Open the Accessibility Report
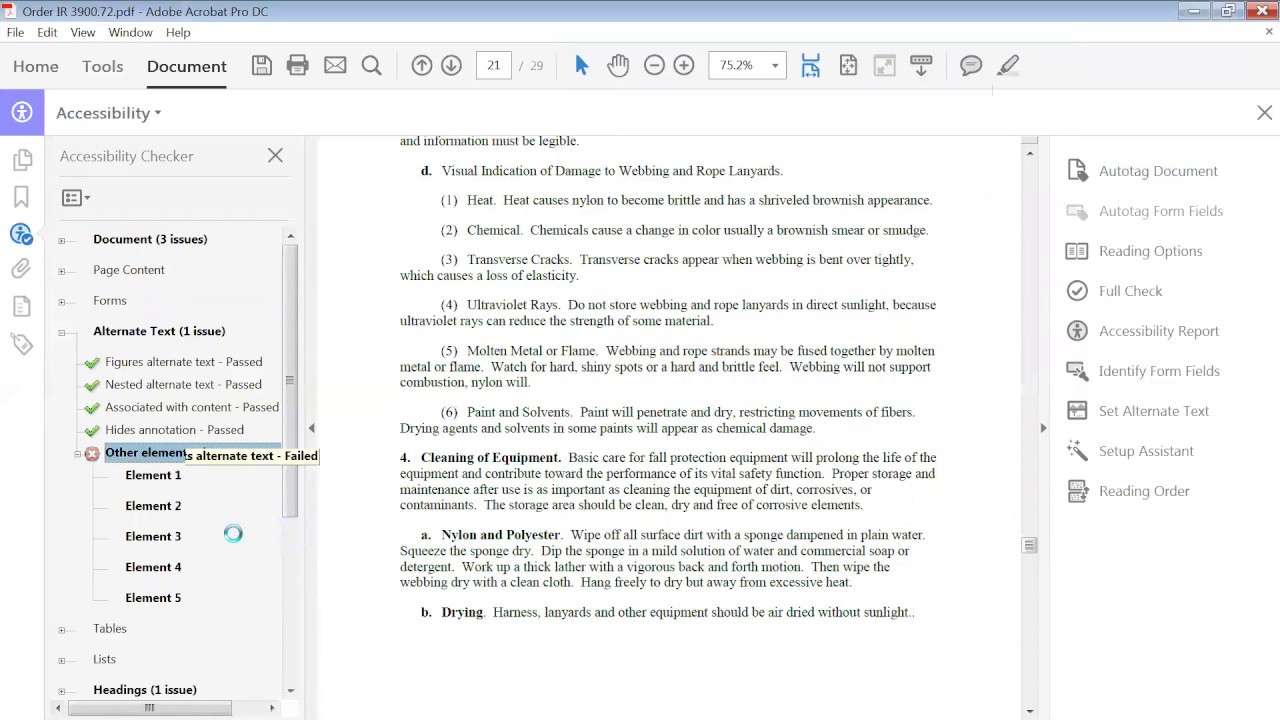1280x720 pixels. pos(1142,331)
